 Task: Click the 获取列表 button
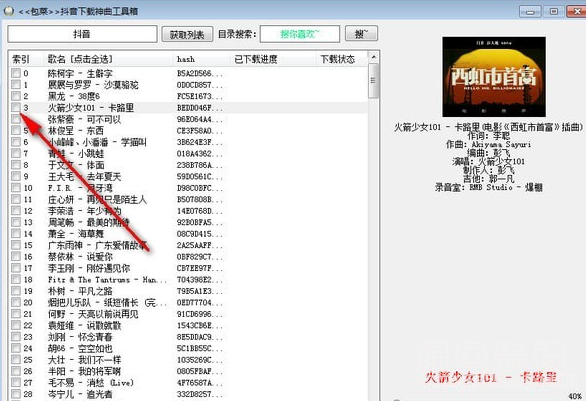187,34
